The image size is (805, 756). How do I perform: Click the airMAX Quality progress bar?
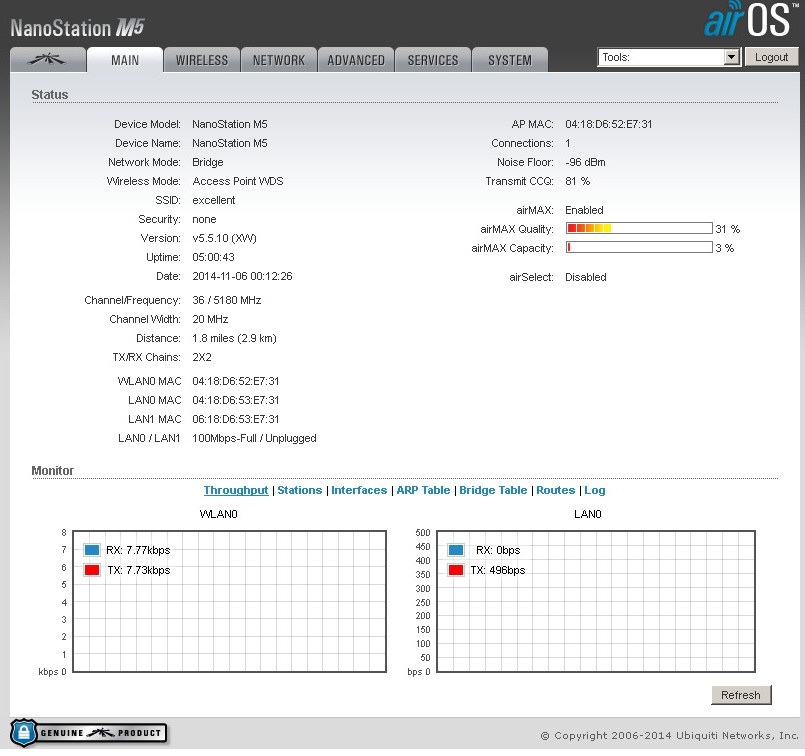click(x=639, y=228)
